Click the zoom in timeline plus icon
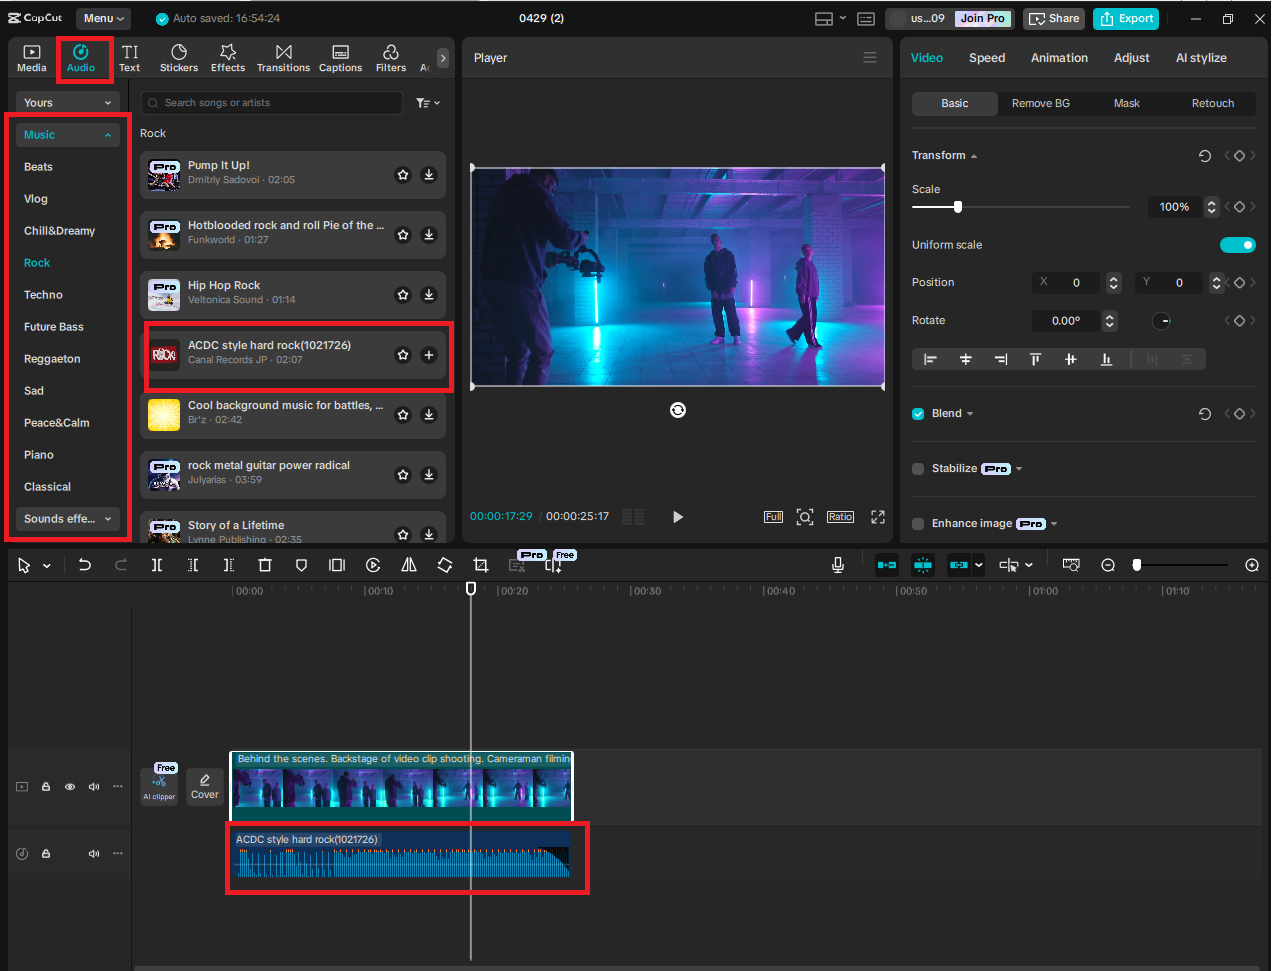 click(x=1252, y=565)
